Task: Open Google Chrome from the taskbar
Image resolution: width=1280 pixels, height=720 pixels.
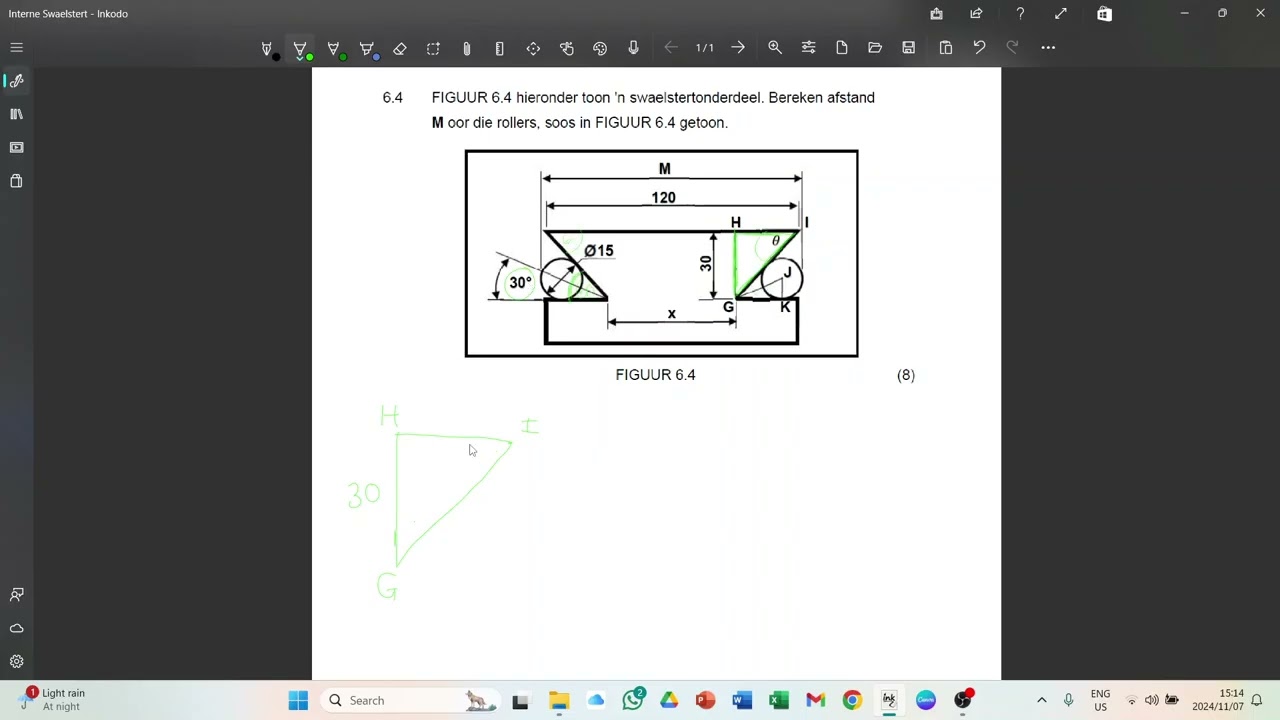Action: point(852,701)
